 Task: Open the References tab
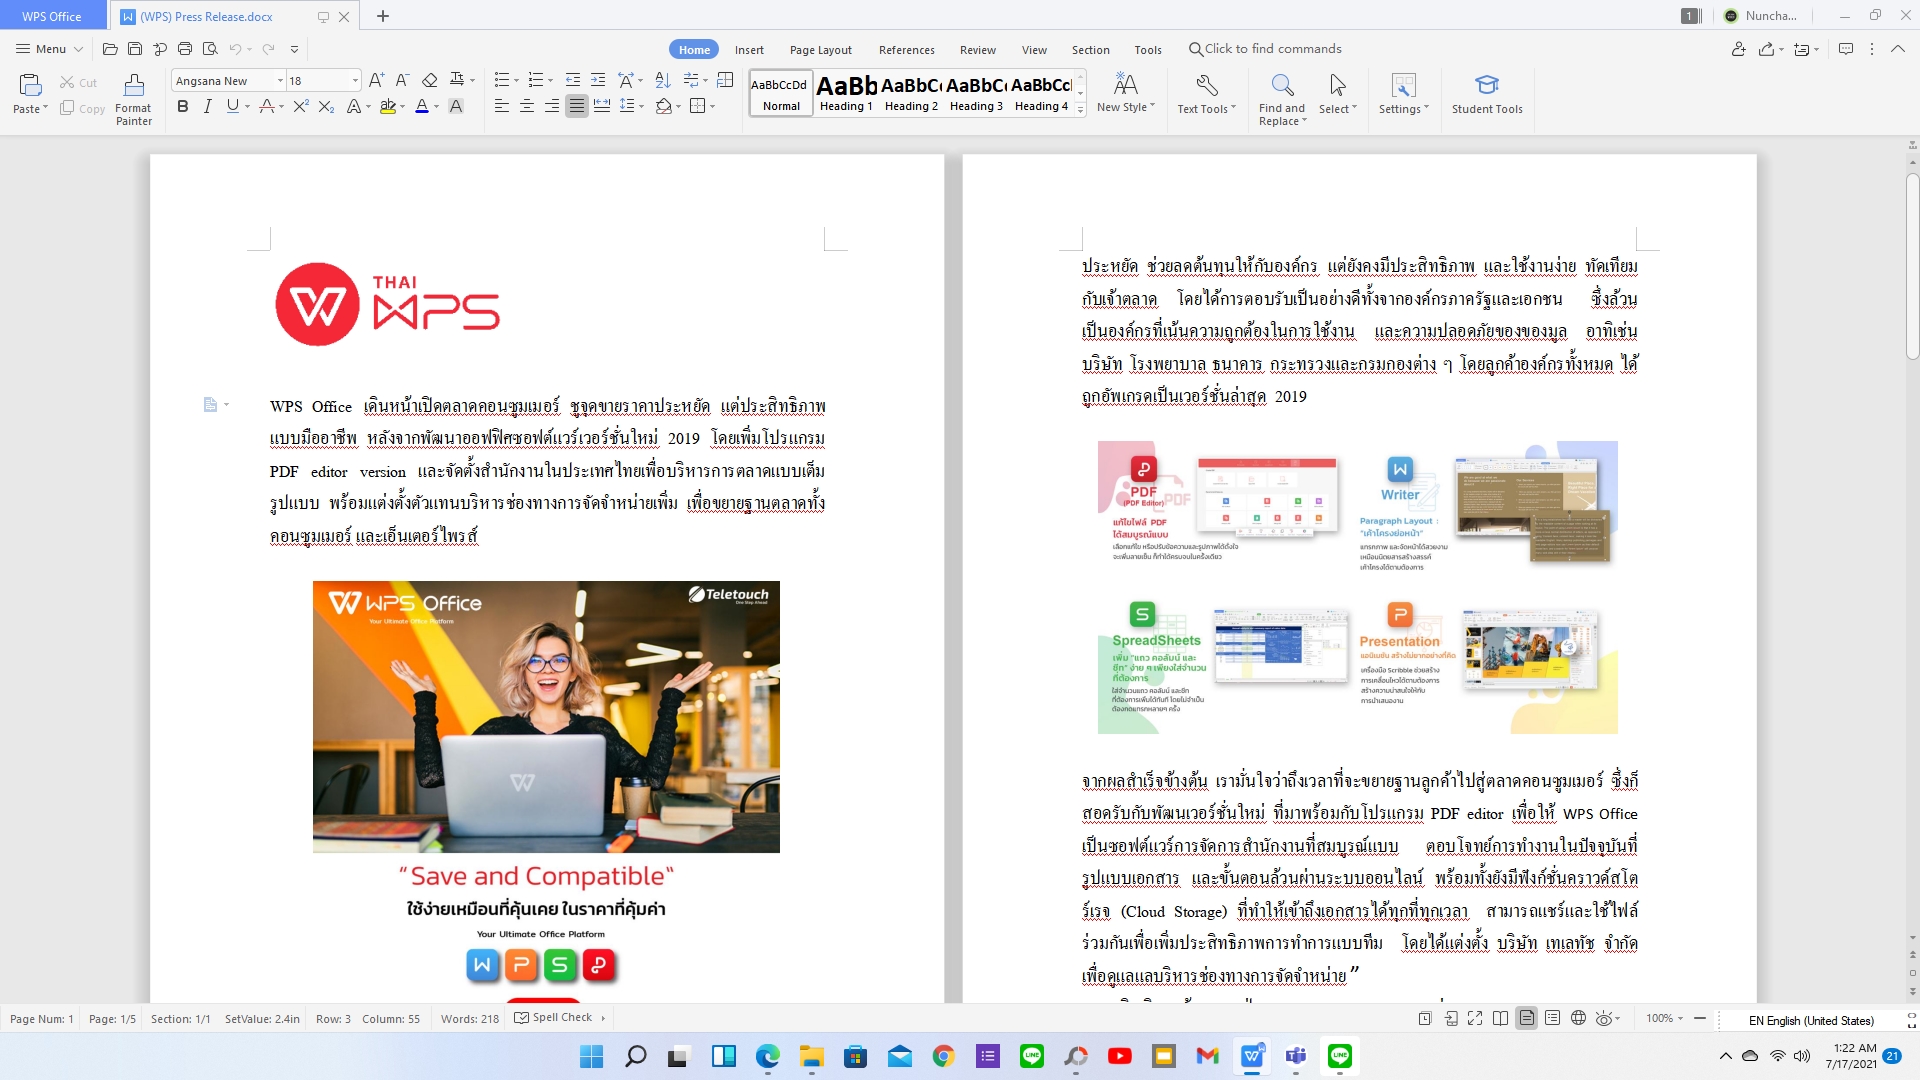(x=906, y=50)
